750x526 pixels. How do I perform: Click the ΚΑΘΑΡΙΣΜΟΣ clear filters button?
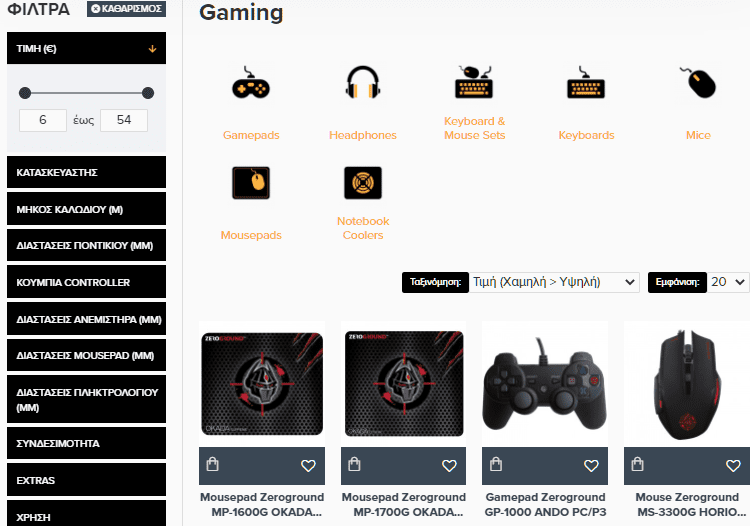[x=126, y=9]
